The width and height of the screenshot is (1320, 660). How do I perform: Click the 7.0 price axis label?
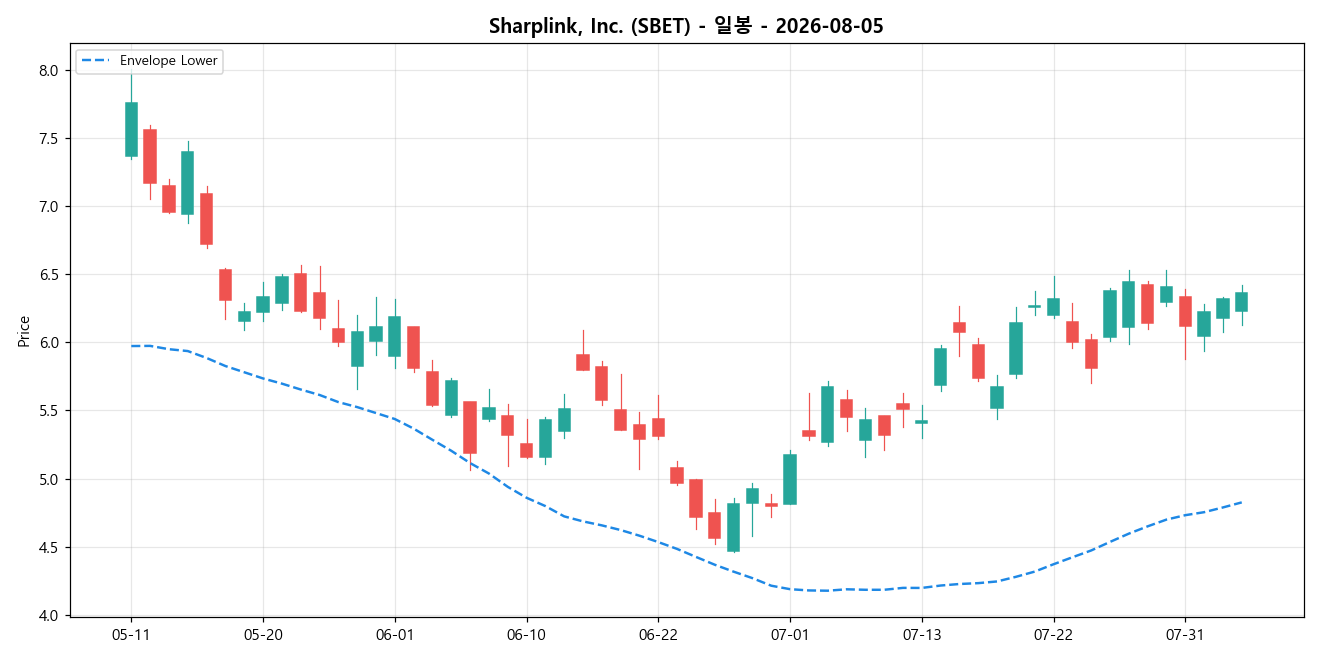pos(51,207)
